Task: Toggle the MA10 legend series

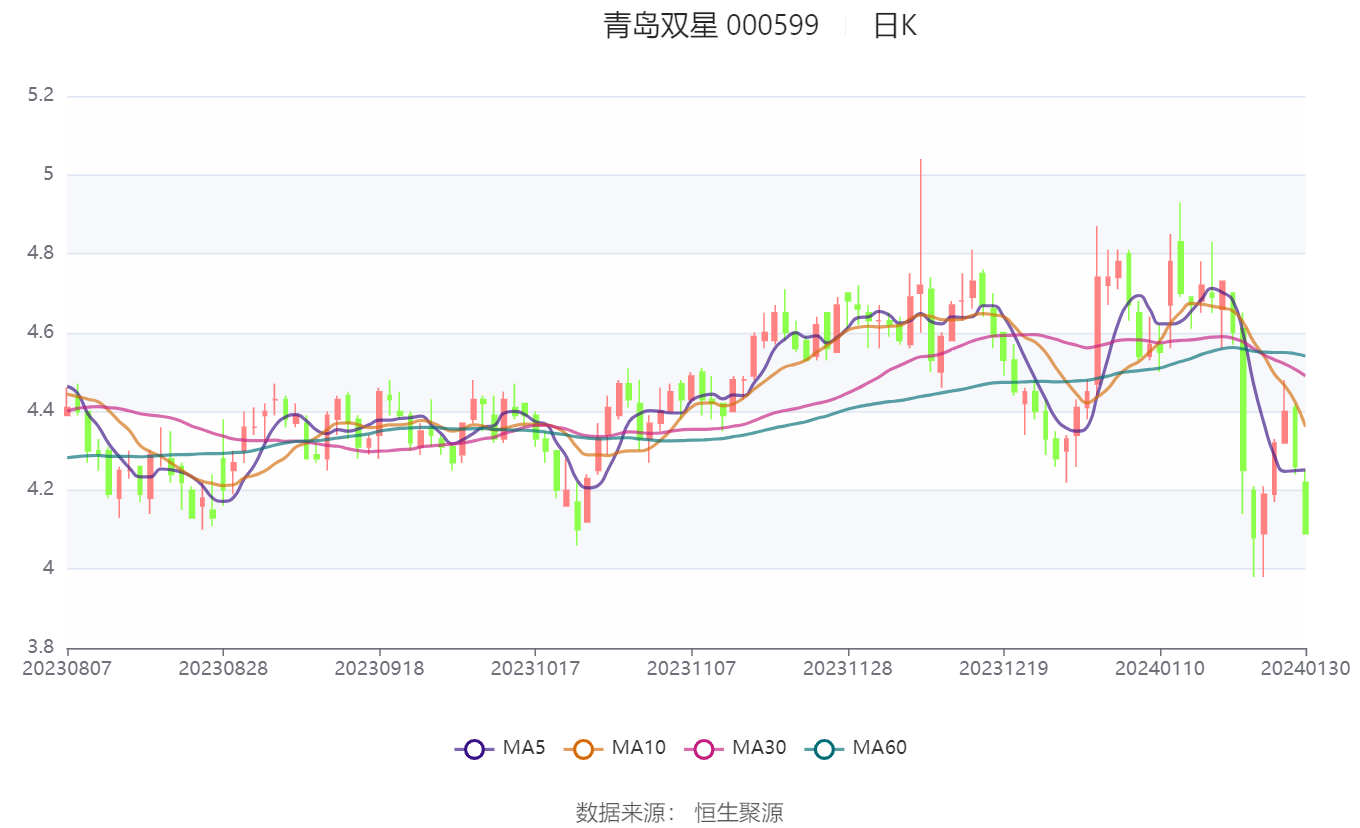Action: 614,748
